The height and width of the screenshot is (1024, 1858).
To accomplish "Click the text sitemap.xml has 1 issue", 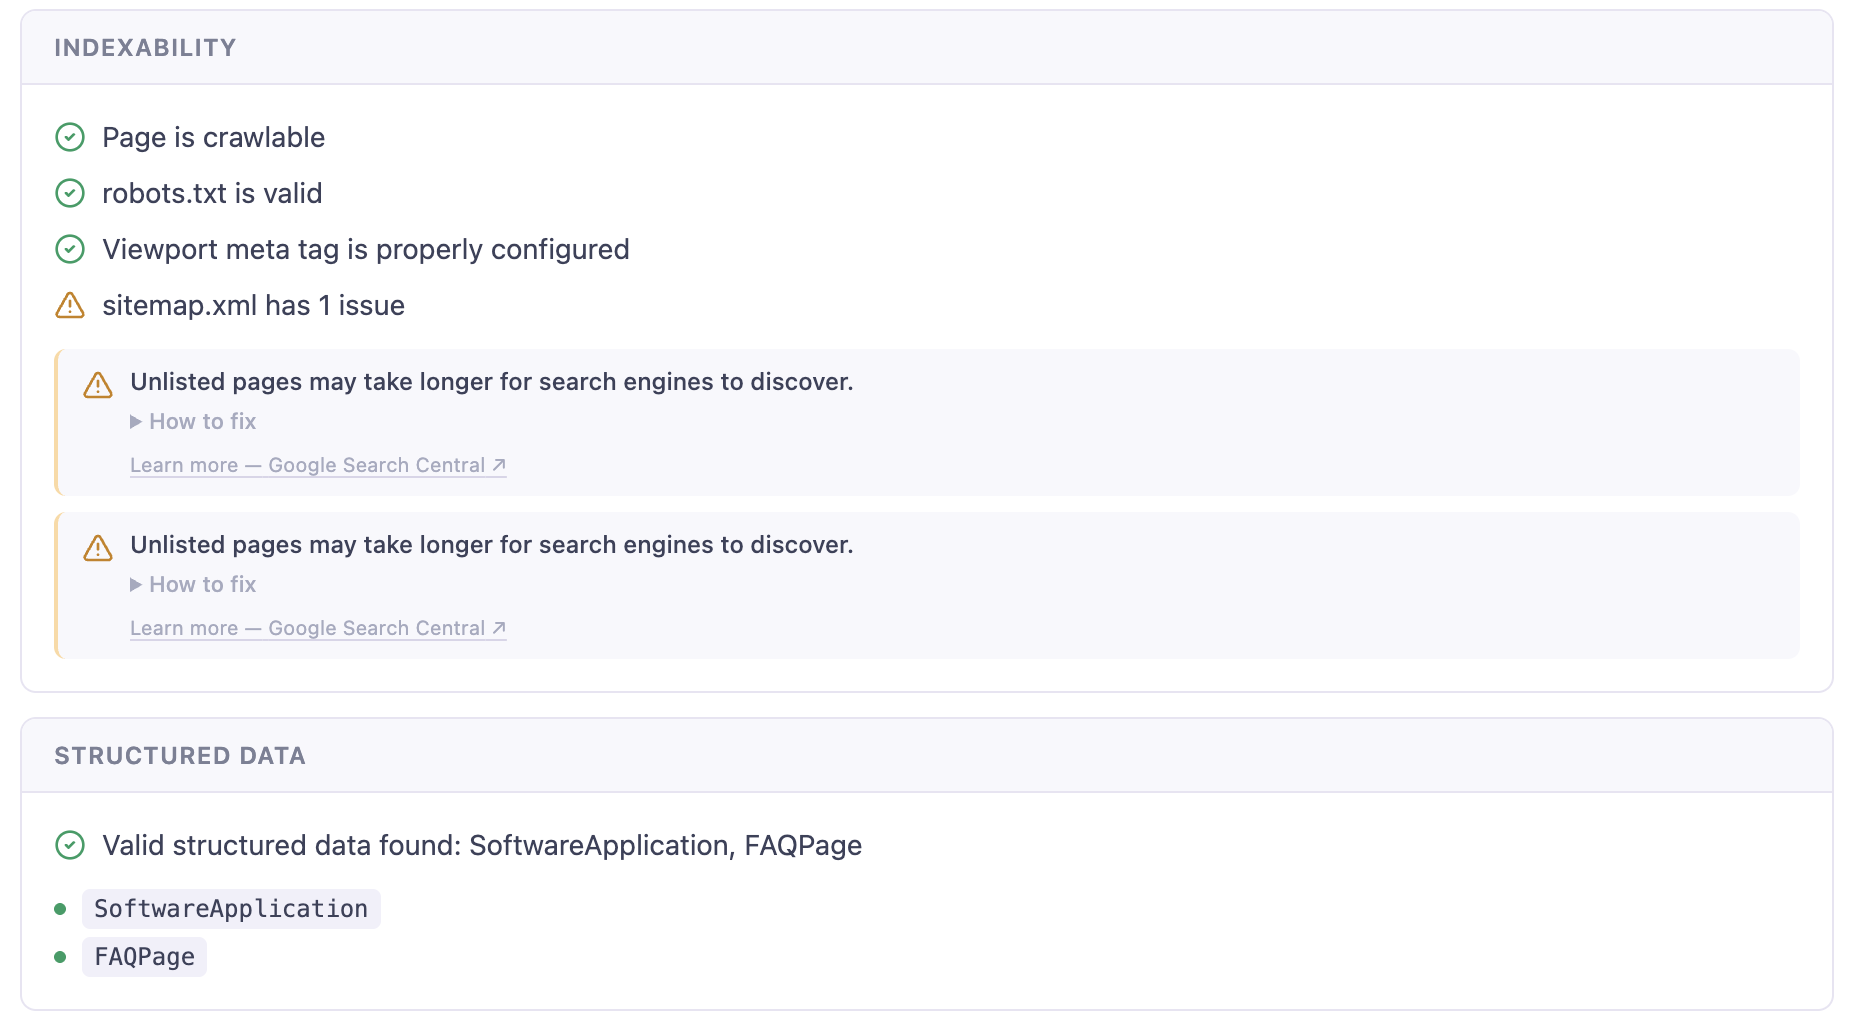I will 253,305.
